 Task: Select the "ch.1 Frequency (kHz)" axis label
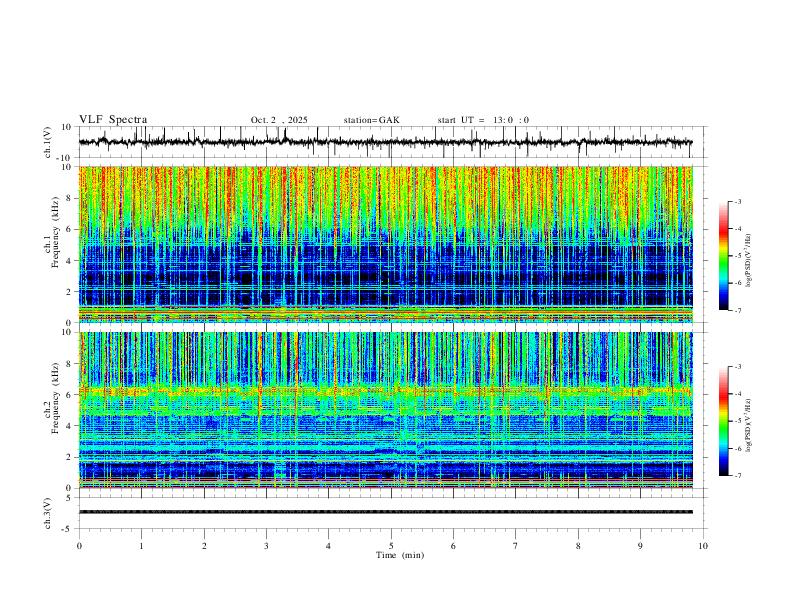pyautogui.click(x=52, y=232)
